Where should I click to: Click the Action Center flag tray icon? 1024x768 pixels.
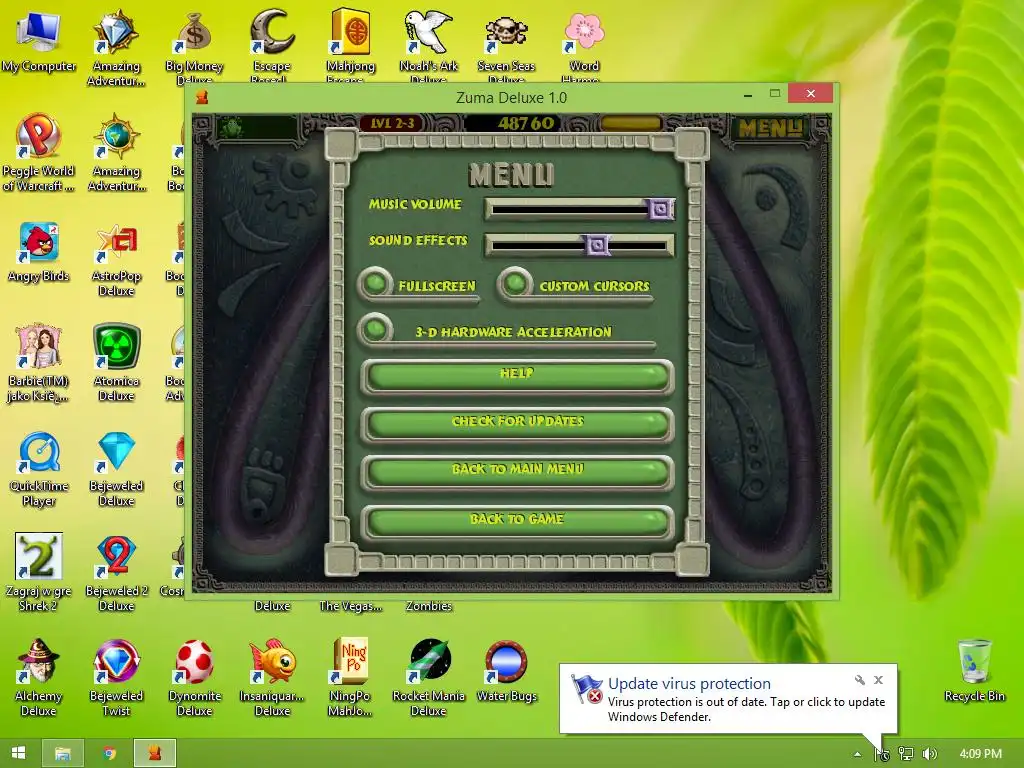tap(882, 754)
